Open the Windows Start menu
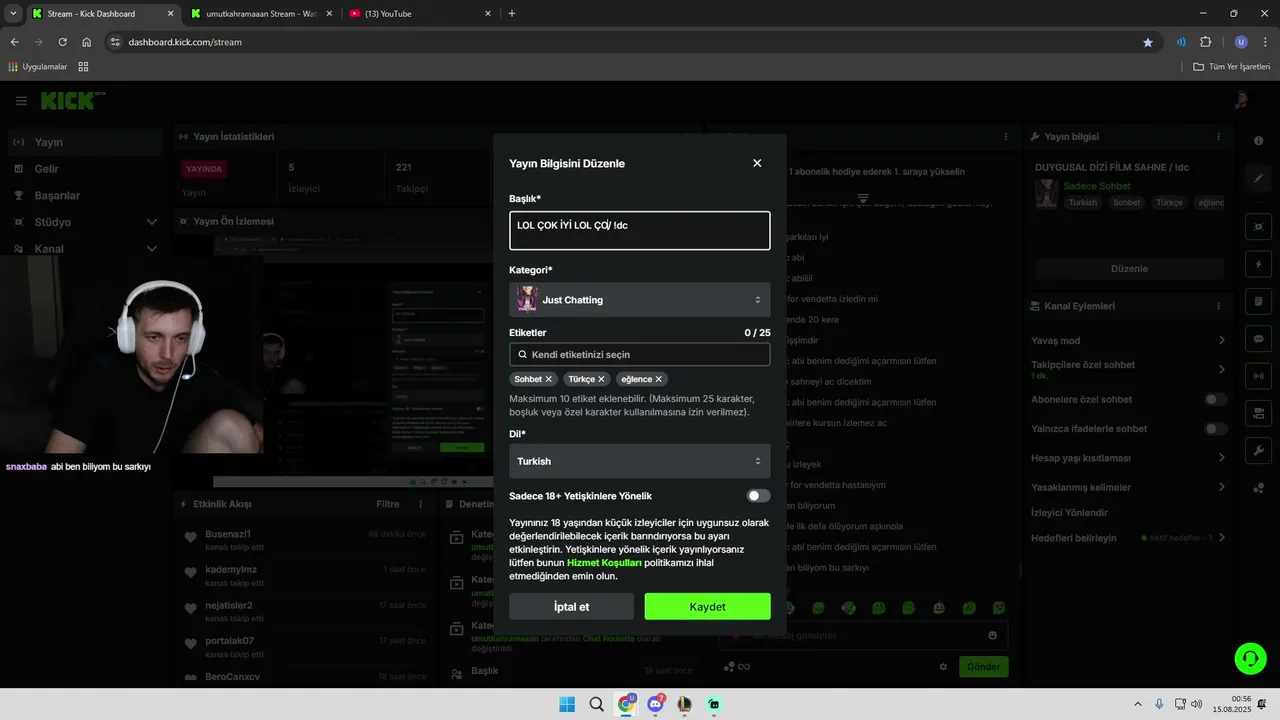 click(567, 704)
